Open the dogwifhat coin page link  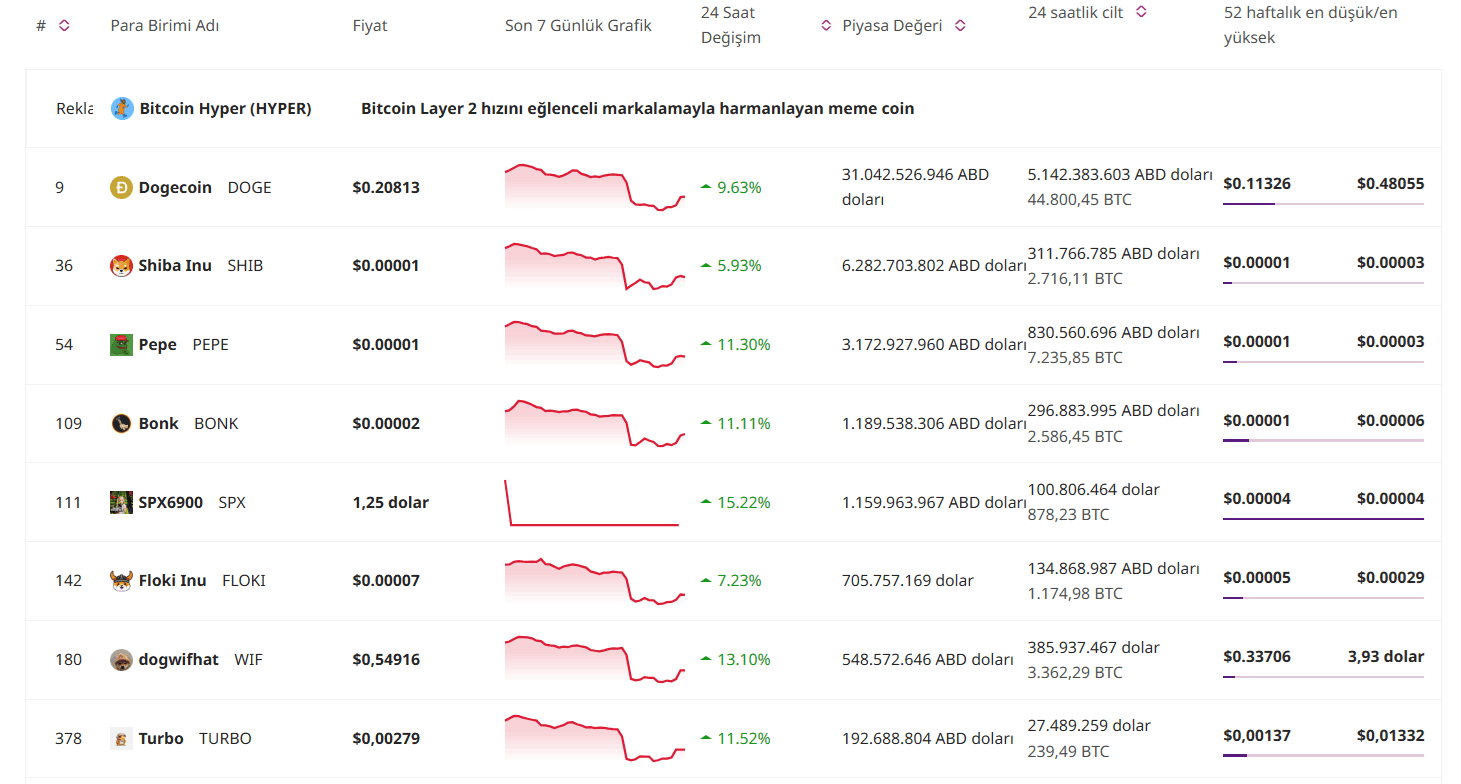click(178, 659)
